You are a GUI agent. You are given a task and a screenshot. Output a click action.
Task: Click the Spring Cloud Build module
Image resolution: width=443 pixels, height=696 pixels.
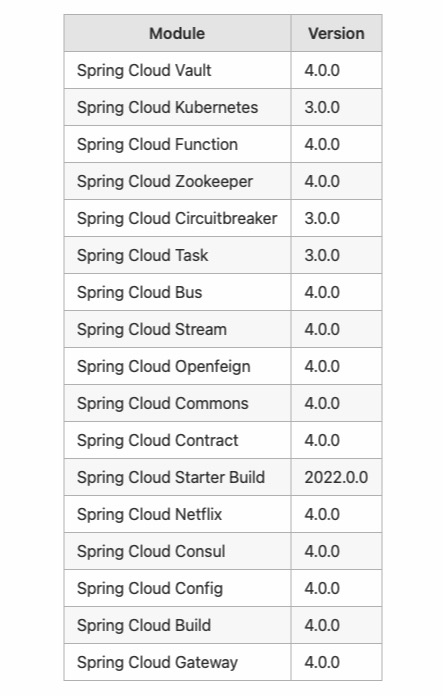click(x=178, y=625)
